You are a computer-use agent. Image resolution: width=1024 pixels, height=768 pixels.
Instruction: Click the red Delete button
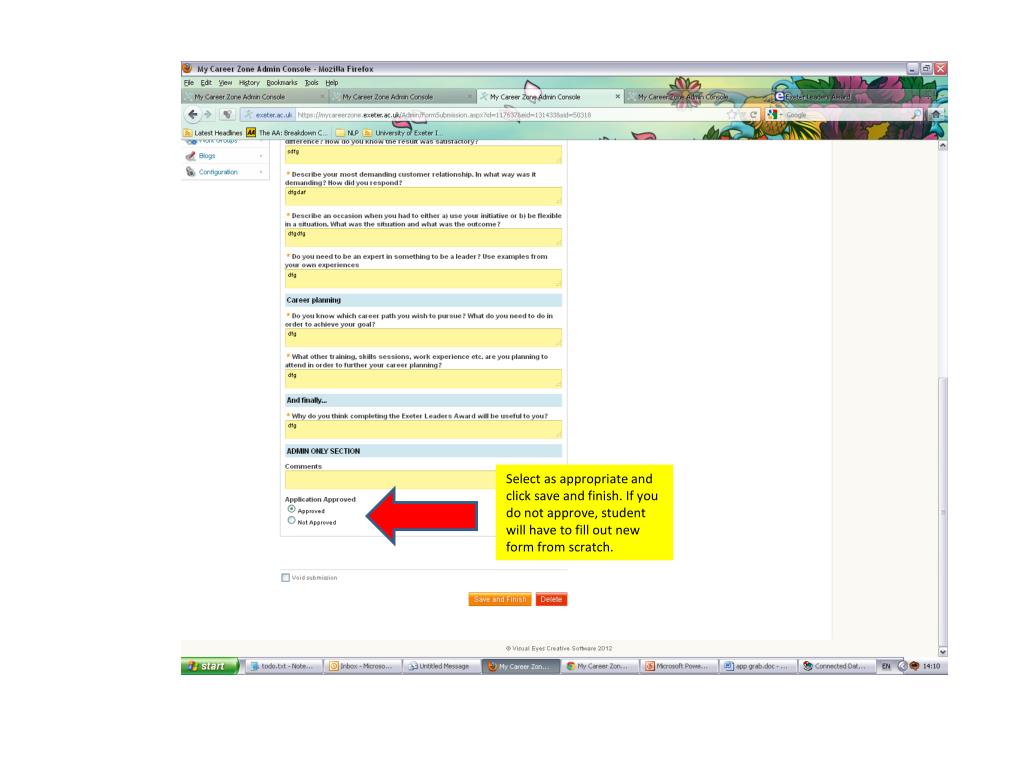551,599
